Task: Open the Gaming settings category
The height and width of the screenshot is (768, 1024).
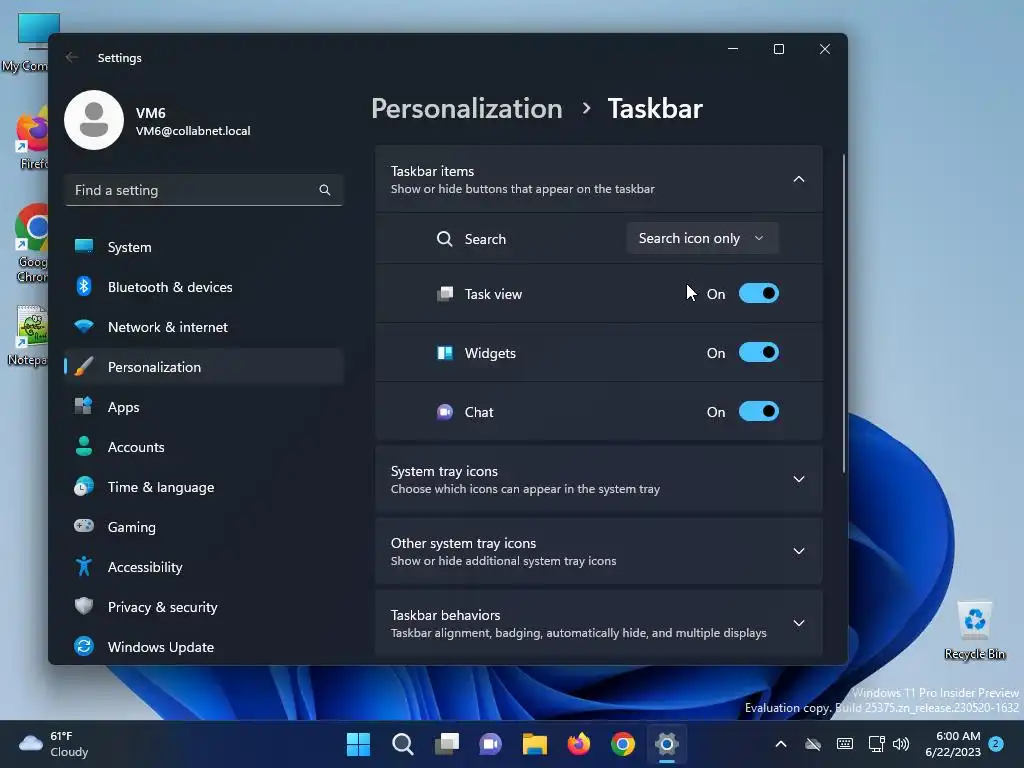Action: pyautogui.click(x=204, y=527)
